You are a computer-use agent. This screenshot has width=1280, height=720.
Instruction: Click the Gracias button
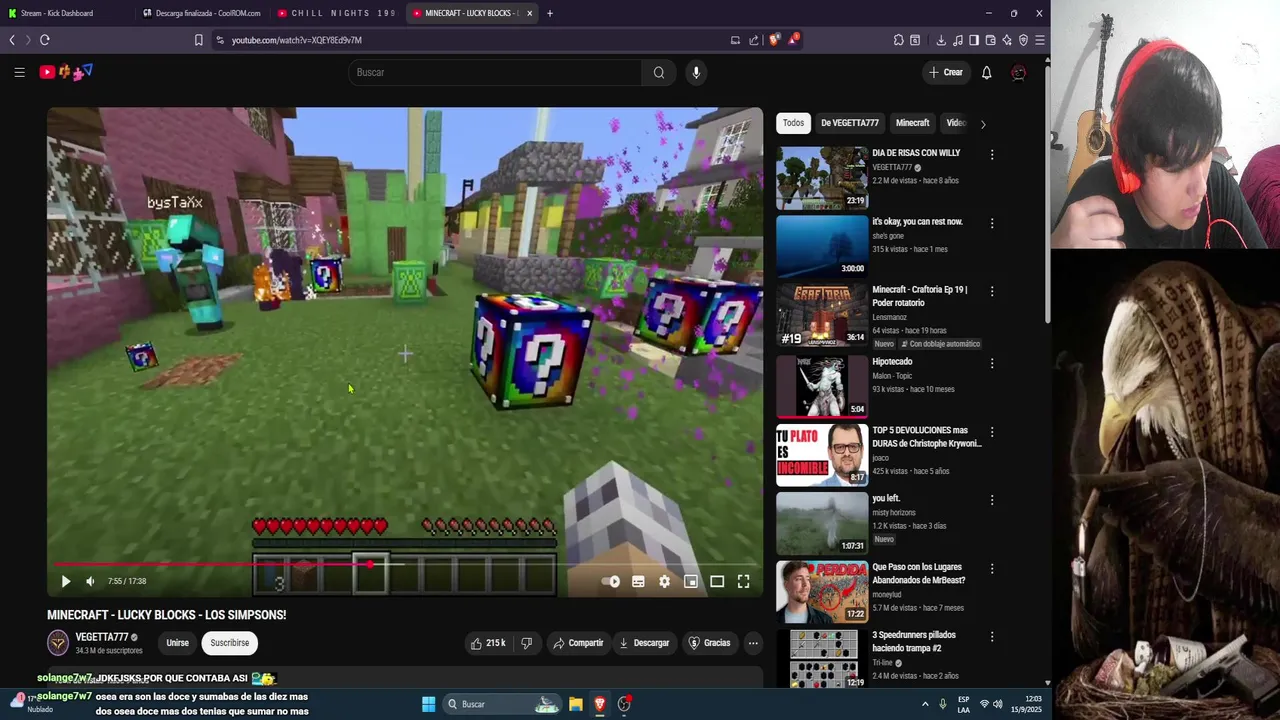(x=710, y=643)
